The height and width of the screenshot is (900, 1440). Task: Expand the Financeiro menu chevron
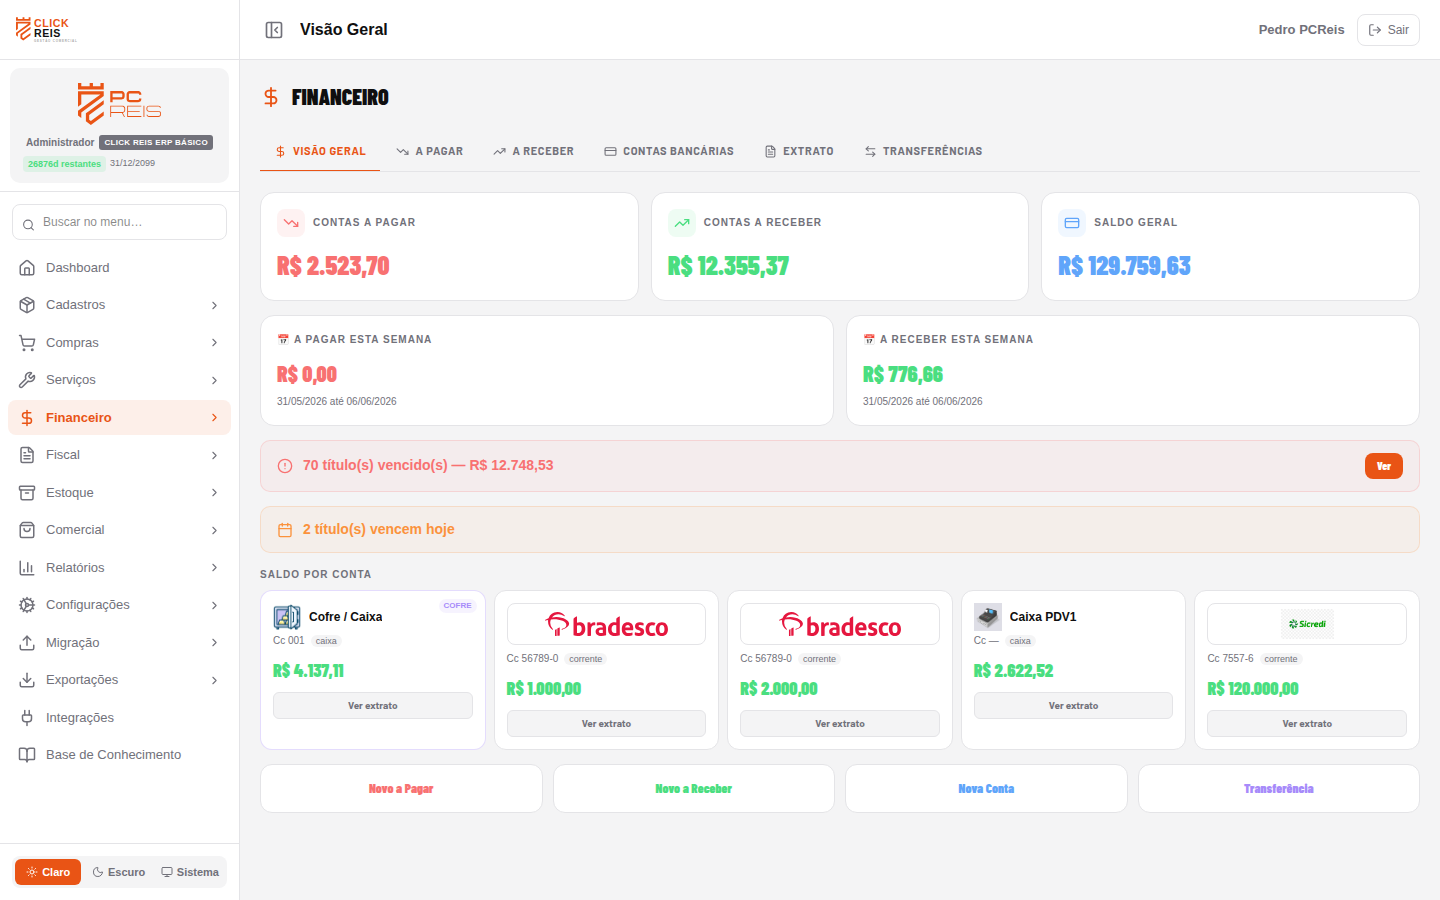pyautogui.click(x=214, y=418)
